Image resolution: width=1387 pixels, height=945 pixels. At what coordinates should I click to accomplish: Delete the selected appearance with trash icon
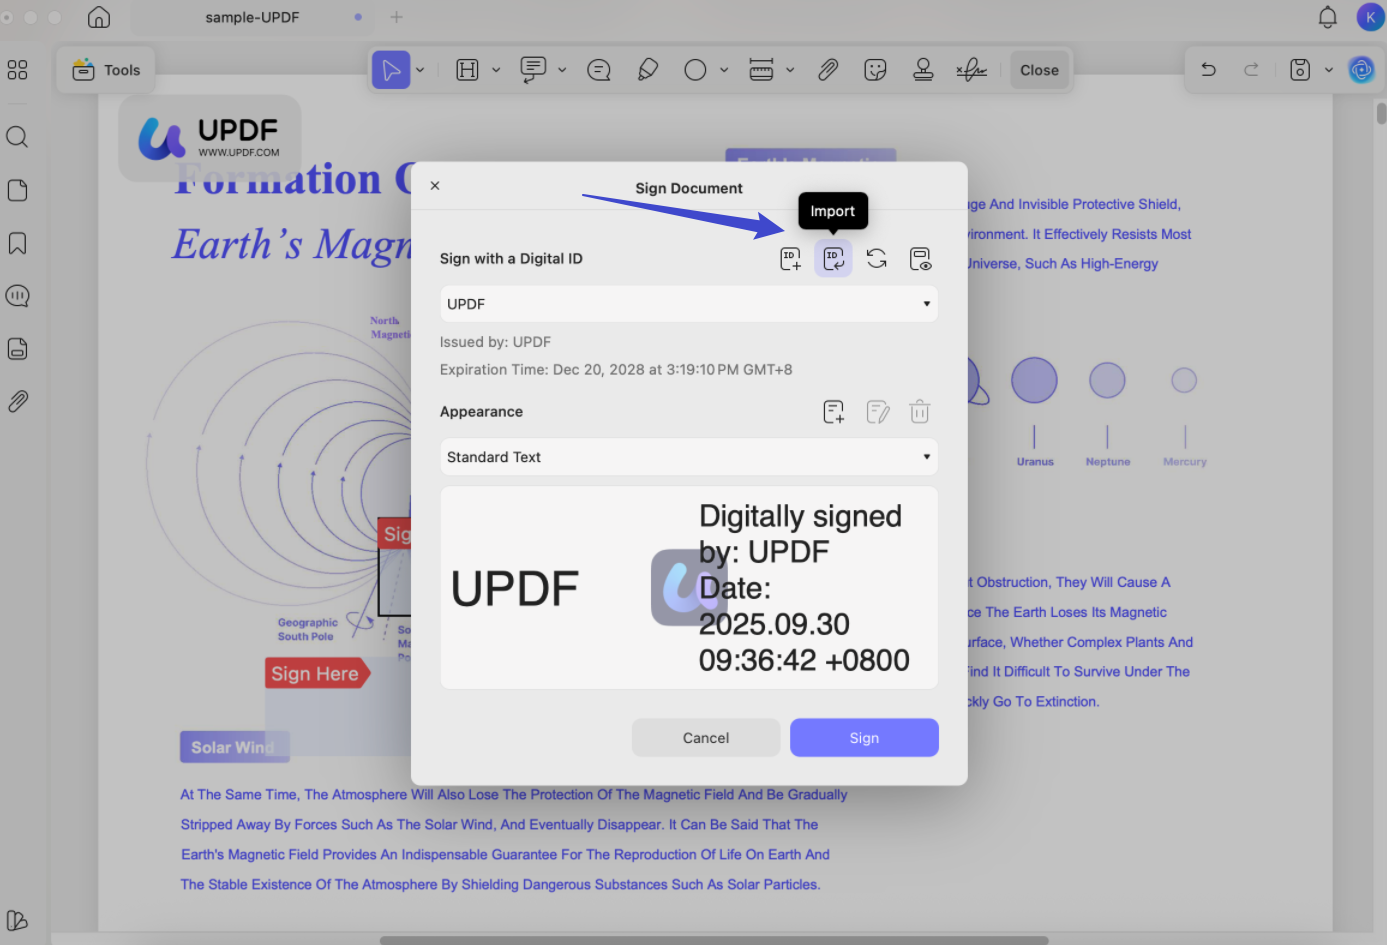[x=920, y=412]
